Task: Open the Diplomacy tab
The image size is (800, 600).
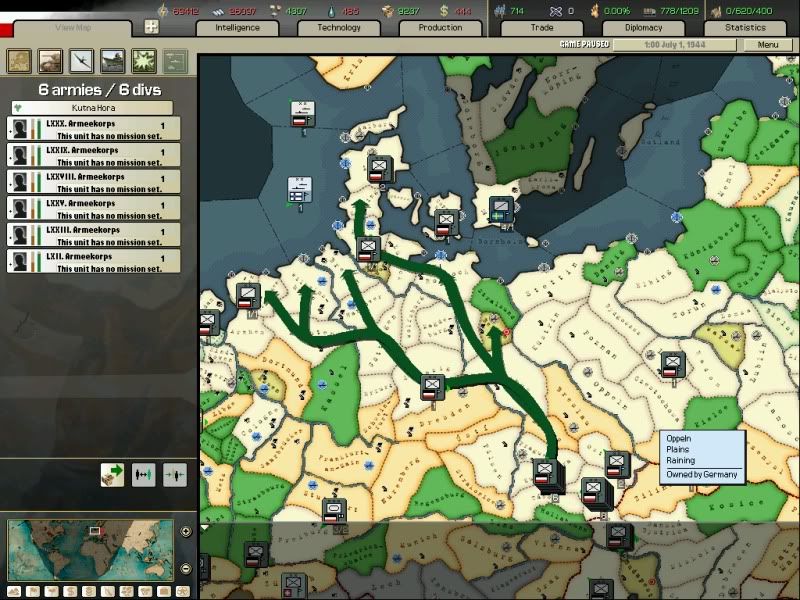Action: (x=643, y=27)
